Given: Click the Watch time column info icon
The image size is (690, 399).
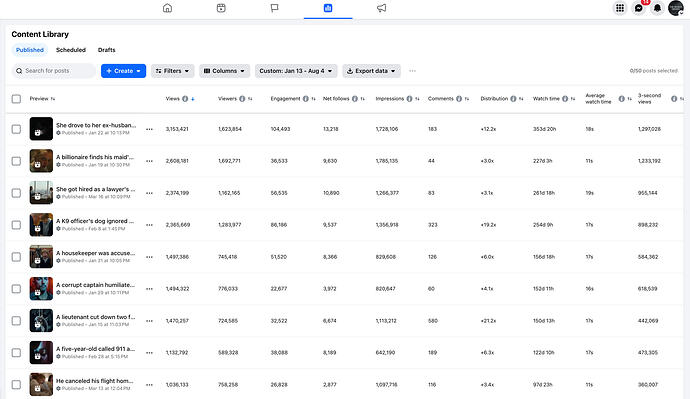Looking at the screenshot, I should pyautogui.click(x=565, y=99).
